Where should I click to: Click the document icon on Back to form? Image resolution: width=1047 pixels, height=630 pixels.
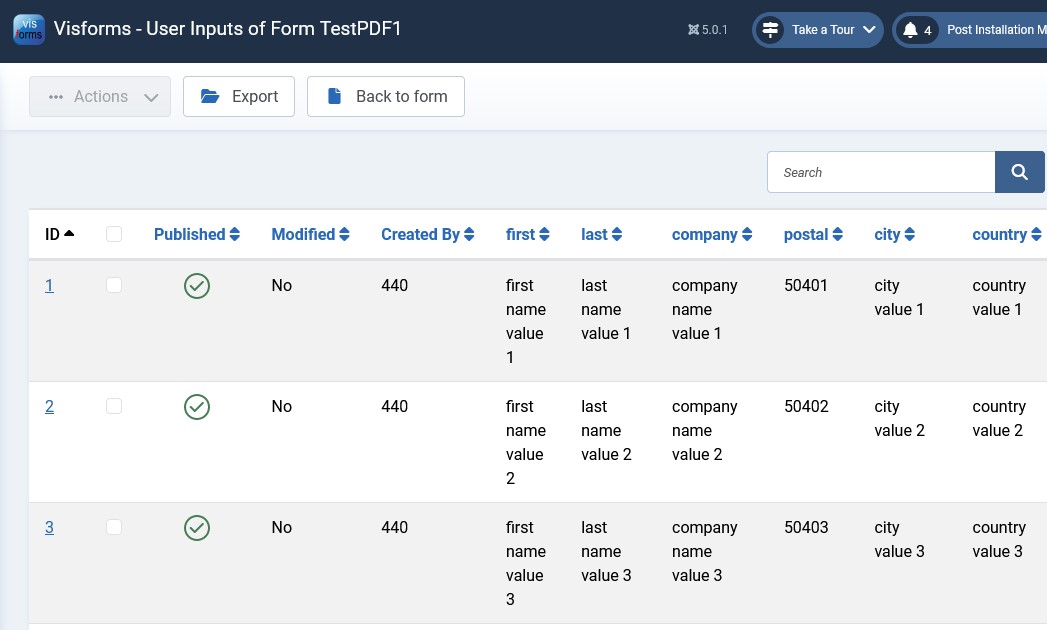coord(334,96)
